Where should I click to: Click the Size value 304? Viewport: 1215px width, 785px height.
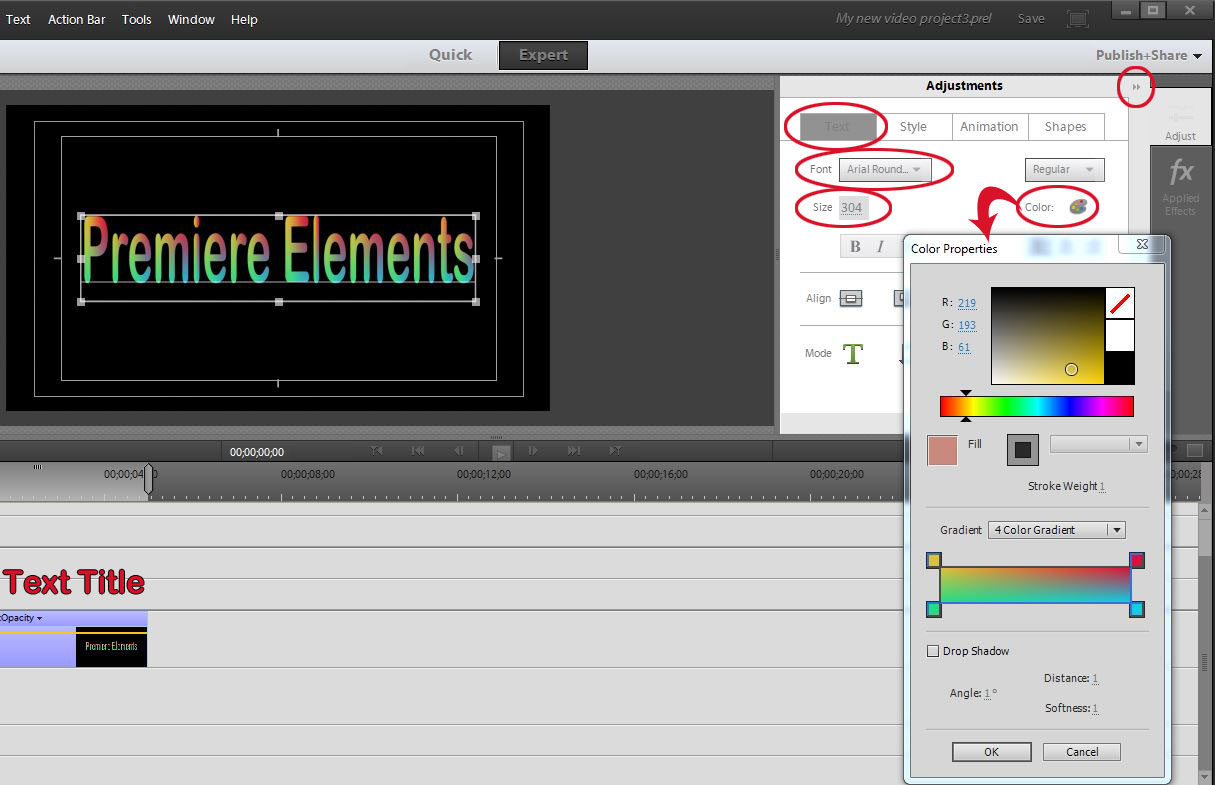pyautogui.click(x=851, y=208)
